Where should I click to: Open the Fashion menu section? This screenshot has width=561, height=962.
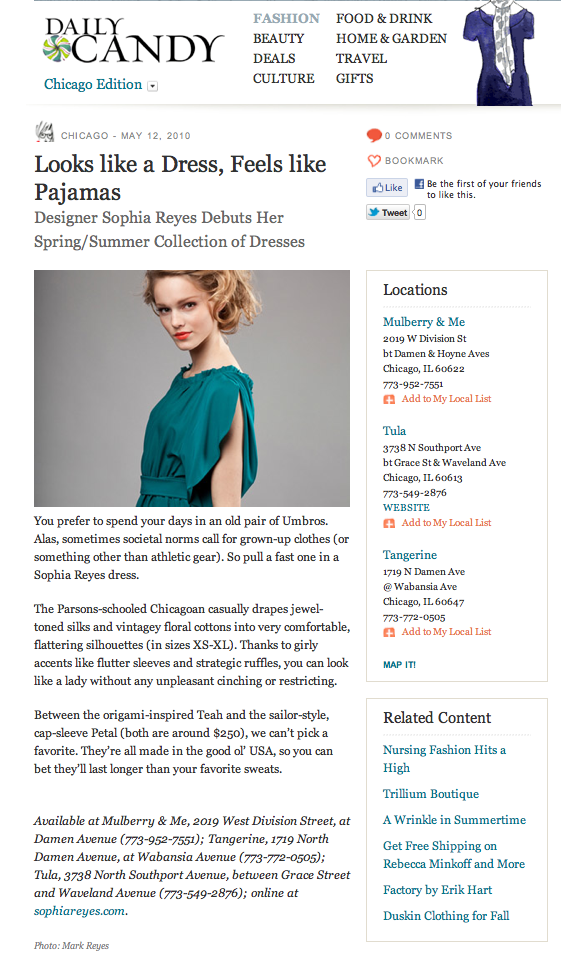[x=286, y=18]
